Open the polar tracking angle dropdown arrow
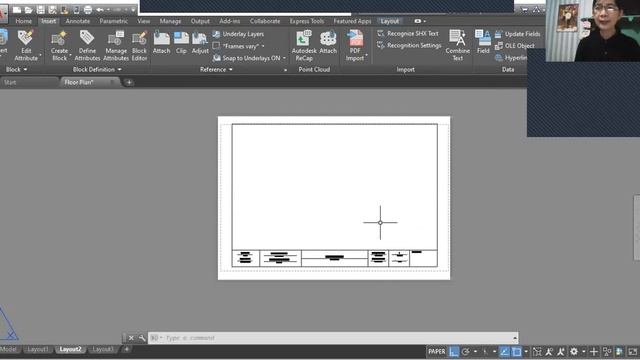Image resolution: width=640 pixels, height=360 pixels. tap(476, 351)
